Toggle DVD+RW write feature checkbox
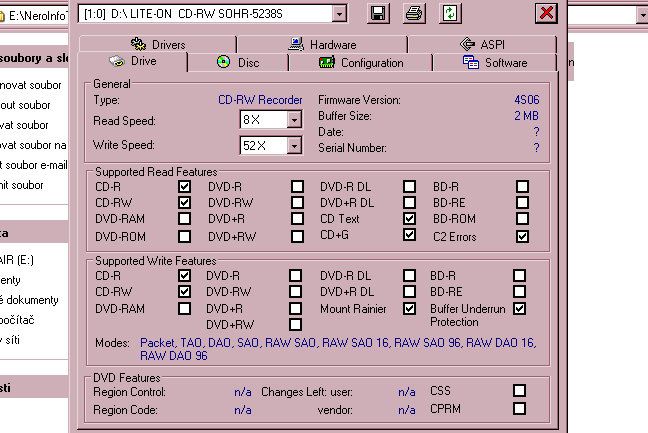 295,324
